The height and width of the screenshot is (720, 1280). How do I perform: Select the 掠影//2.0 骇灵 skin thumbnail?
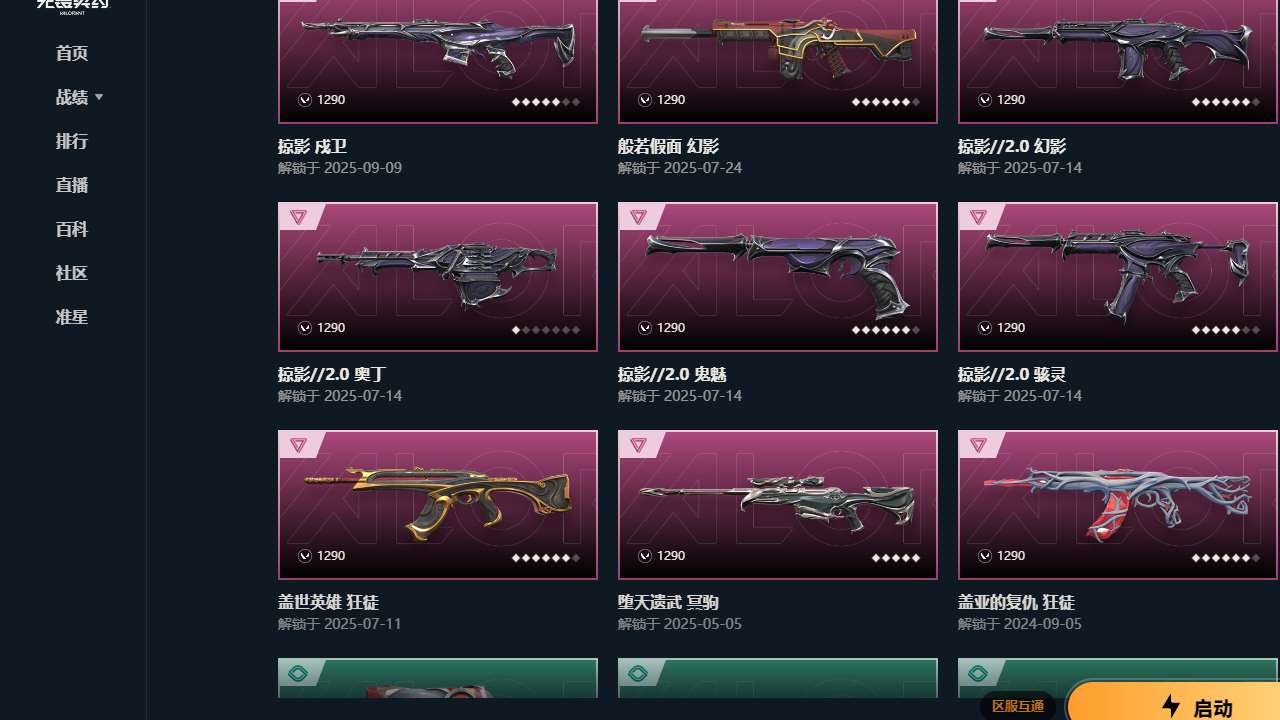pyautogui.click(x=1118, y=277)
